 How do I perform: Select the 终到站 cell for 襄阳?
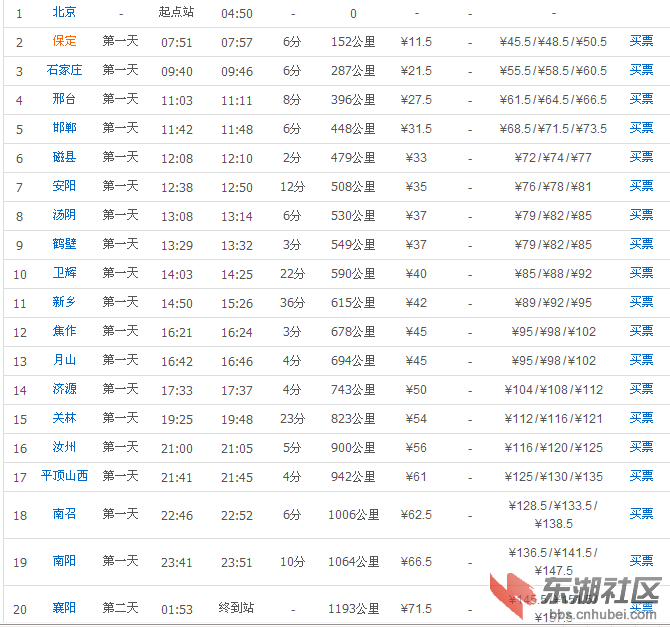(236, 607)
